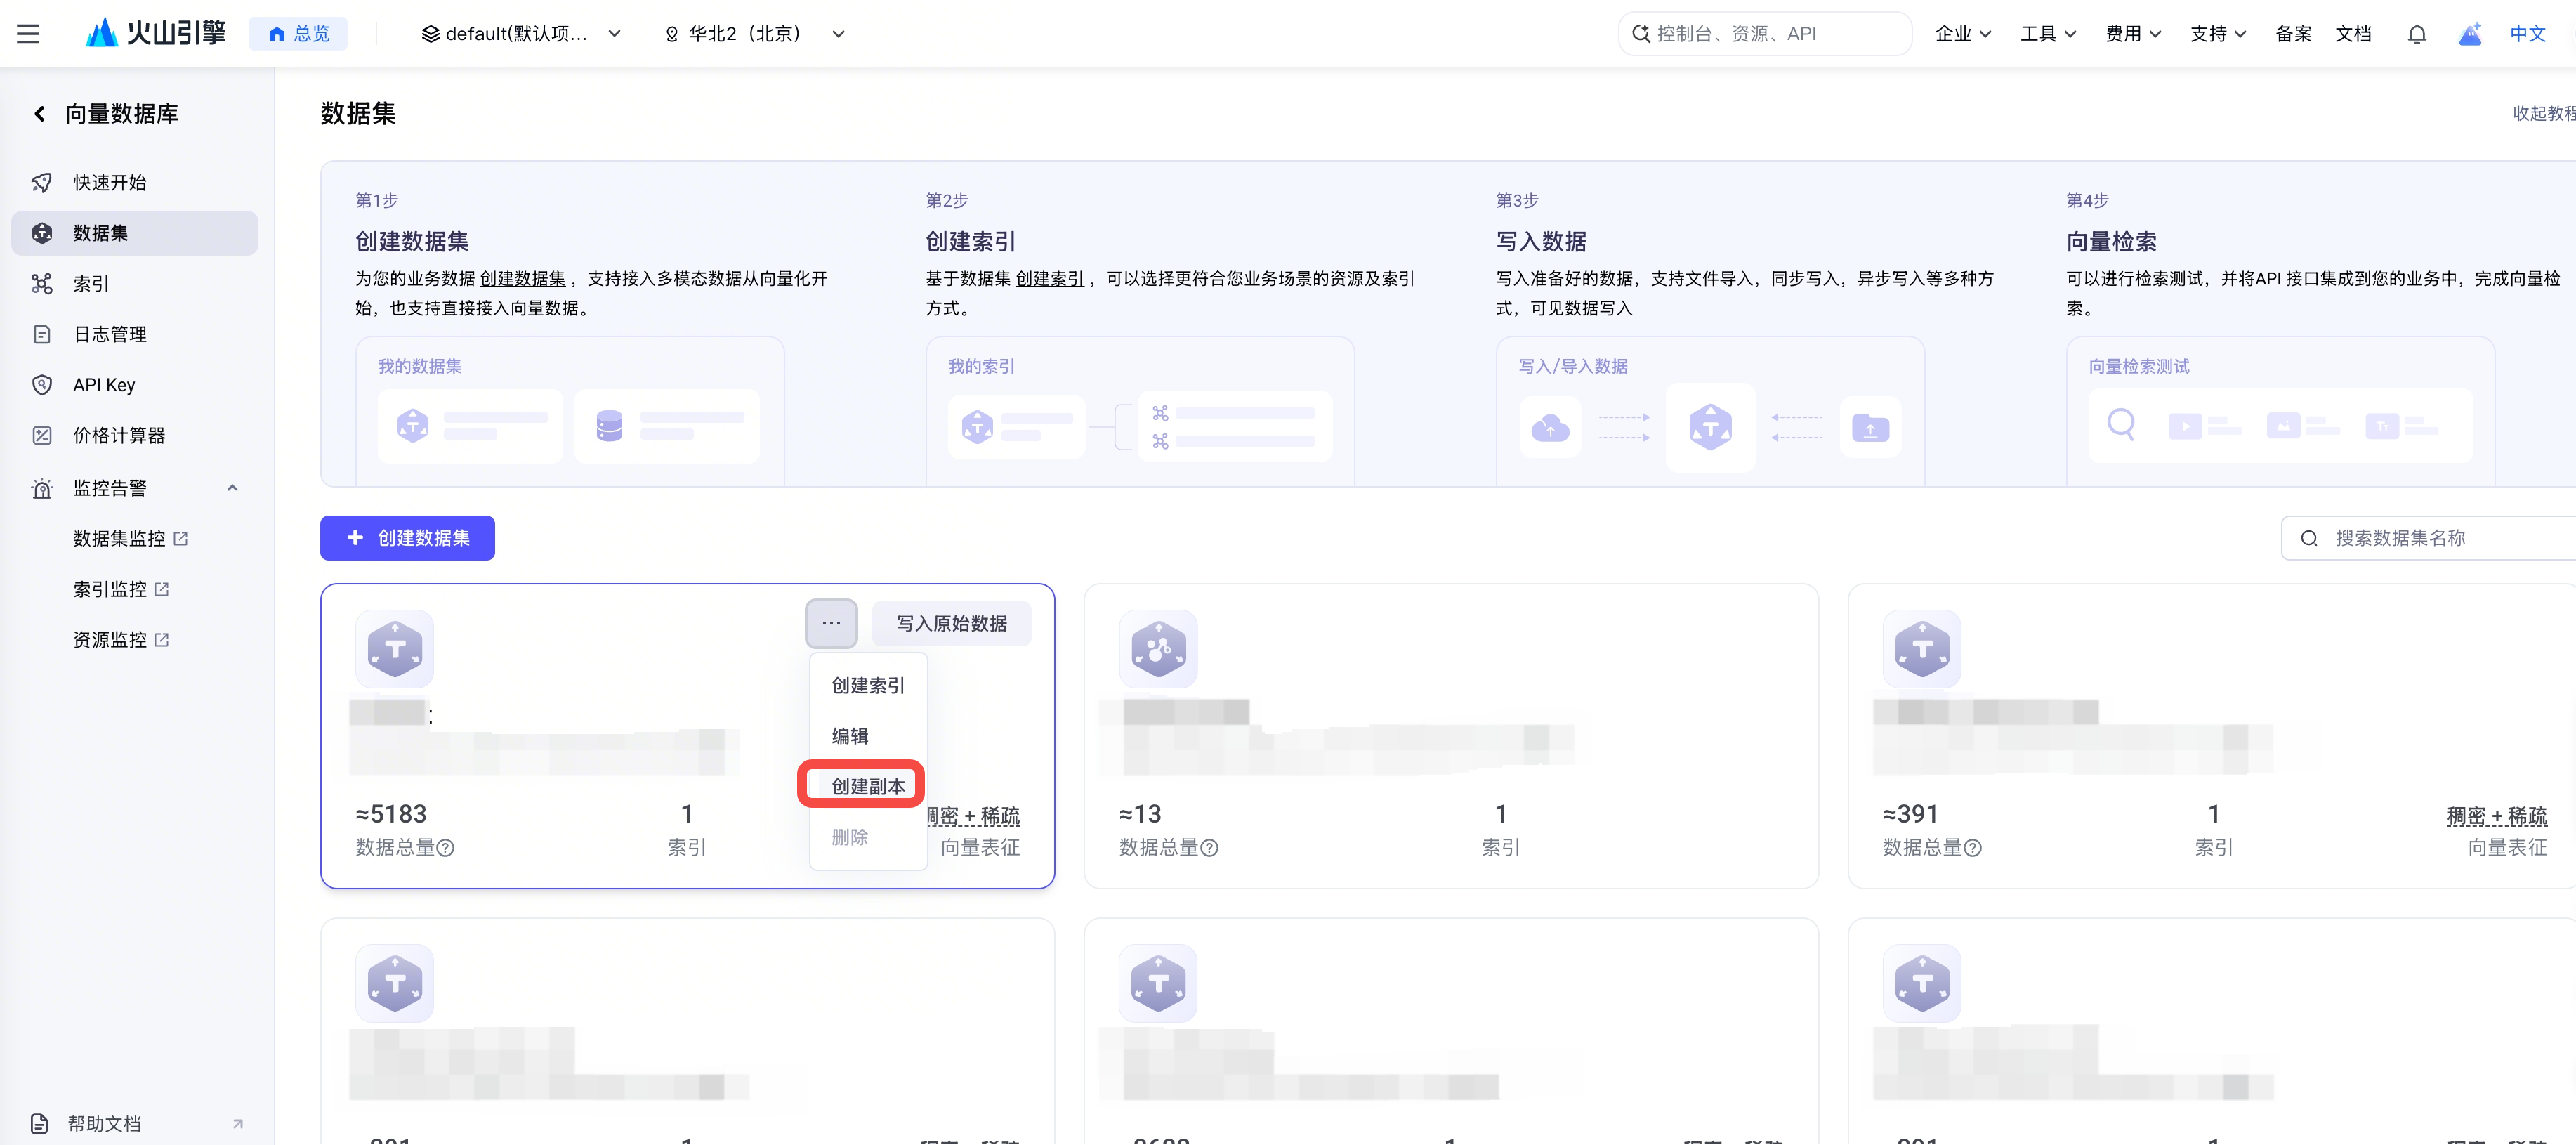Viewport: 2576px width, 1145px height.
Task: Select 创建索引 from the context menu
Action: 868,685
